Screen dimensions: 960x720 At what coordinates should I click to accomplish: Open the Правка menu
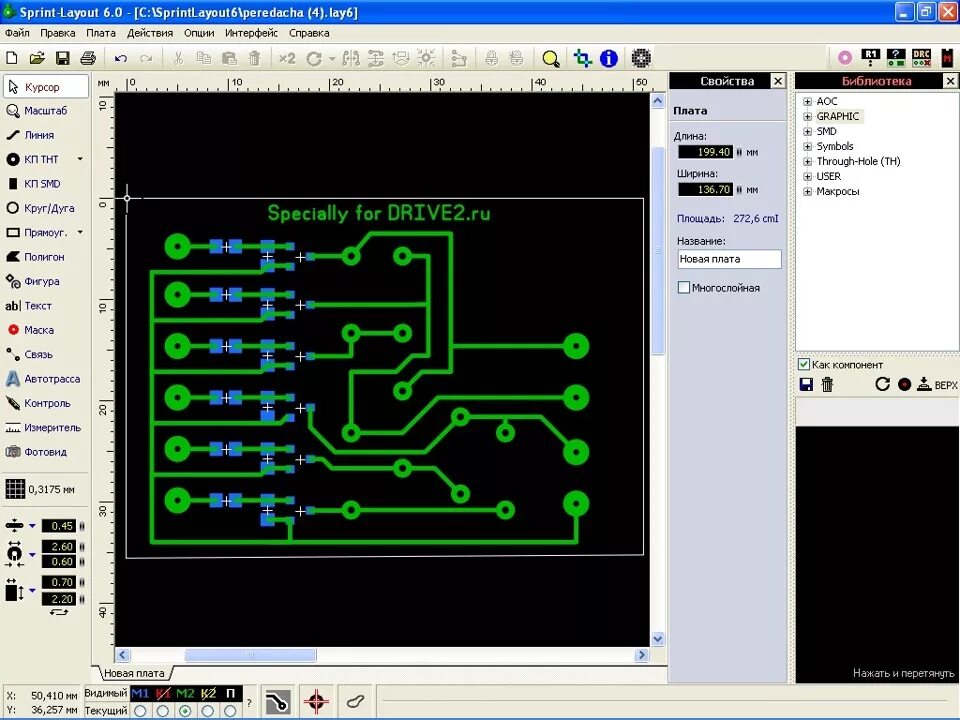[58, 33]
